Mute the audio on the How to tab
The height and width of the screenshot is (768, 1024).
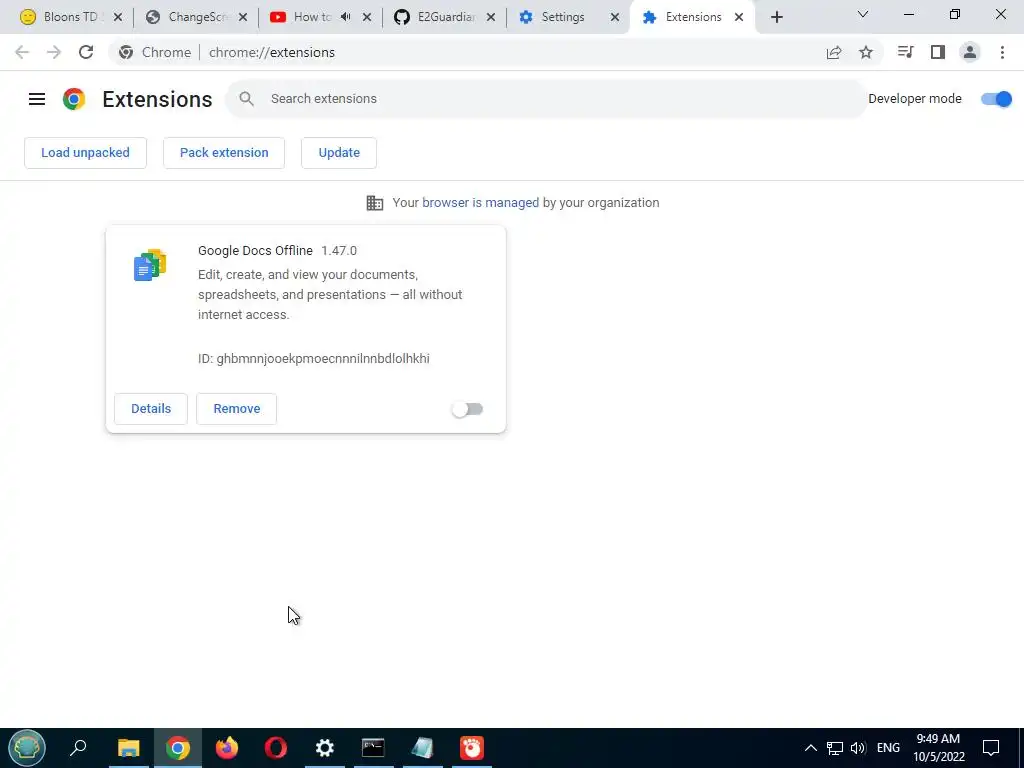[x=346, y=17]
